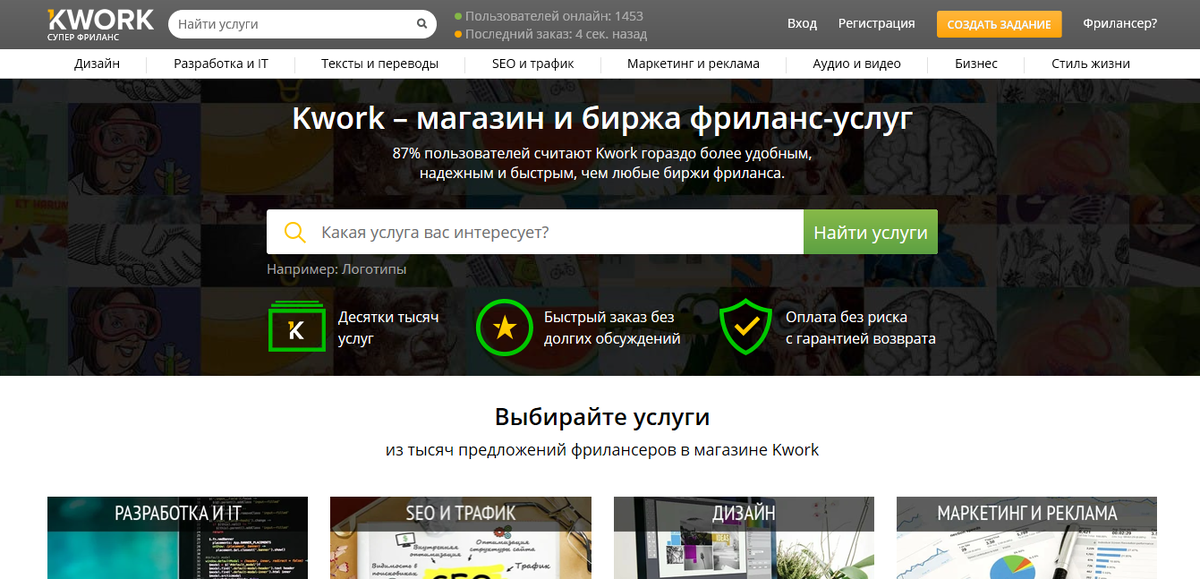
Task: Open the Фрилансер? link
Action: 1120,24
